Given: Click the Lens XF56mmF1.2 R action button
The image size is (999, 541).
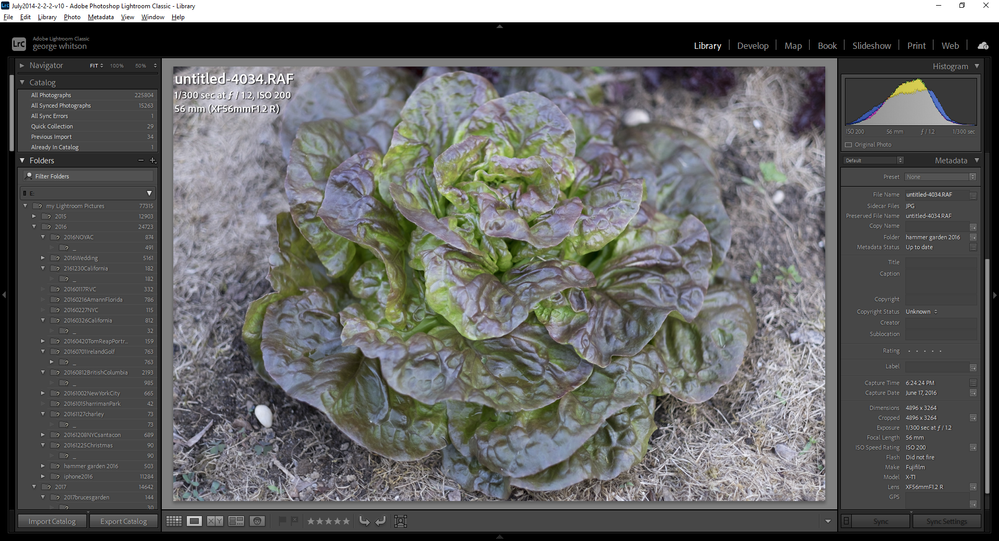Looking at the screenshot, I should [973, 487].
